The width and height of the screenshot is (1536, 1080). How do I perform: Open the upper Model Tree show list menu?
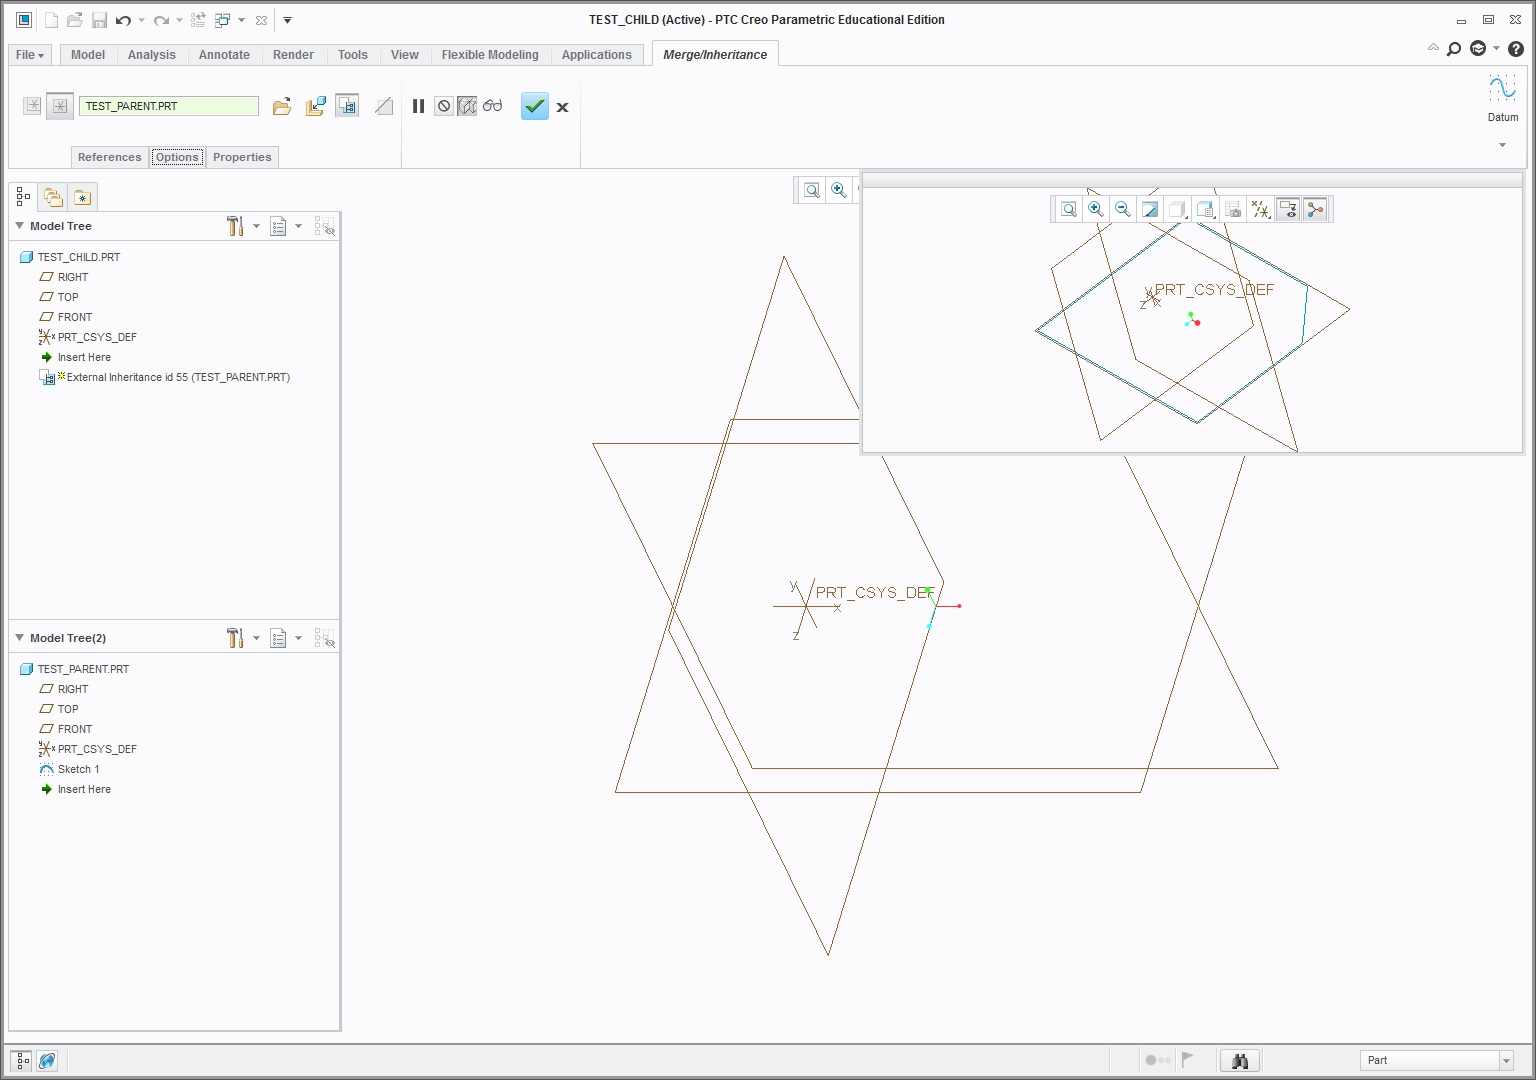tap(279, 226)
